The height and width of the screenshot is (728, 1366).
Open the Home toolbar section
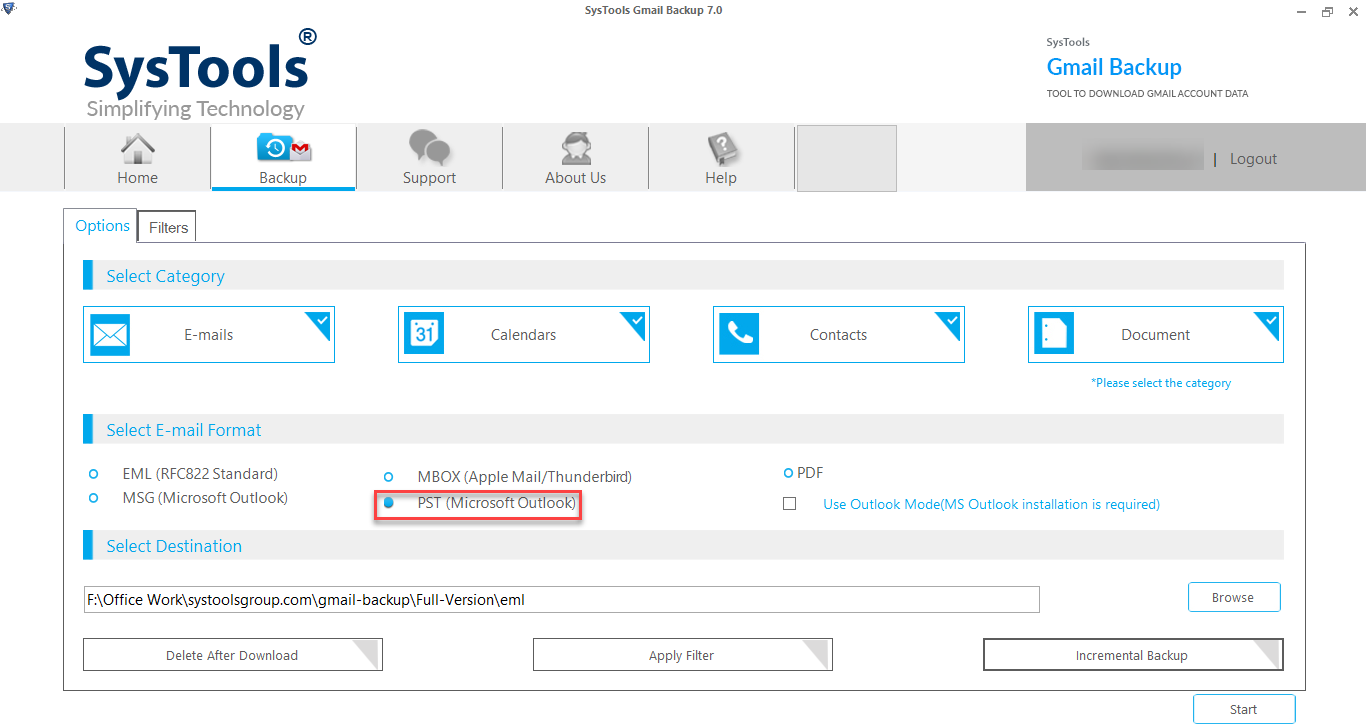(138, 158)
